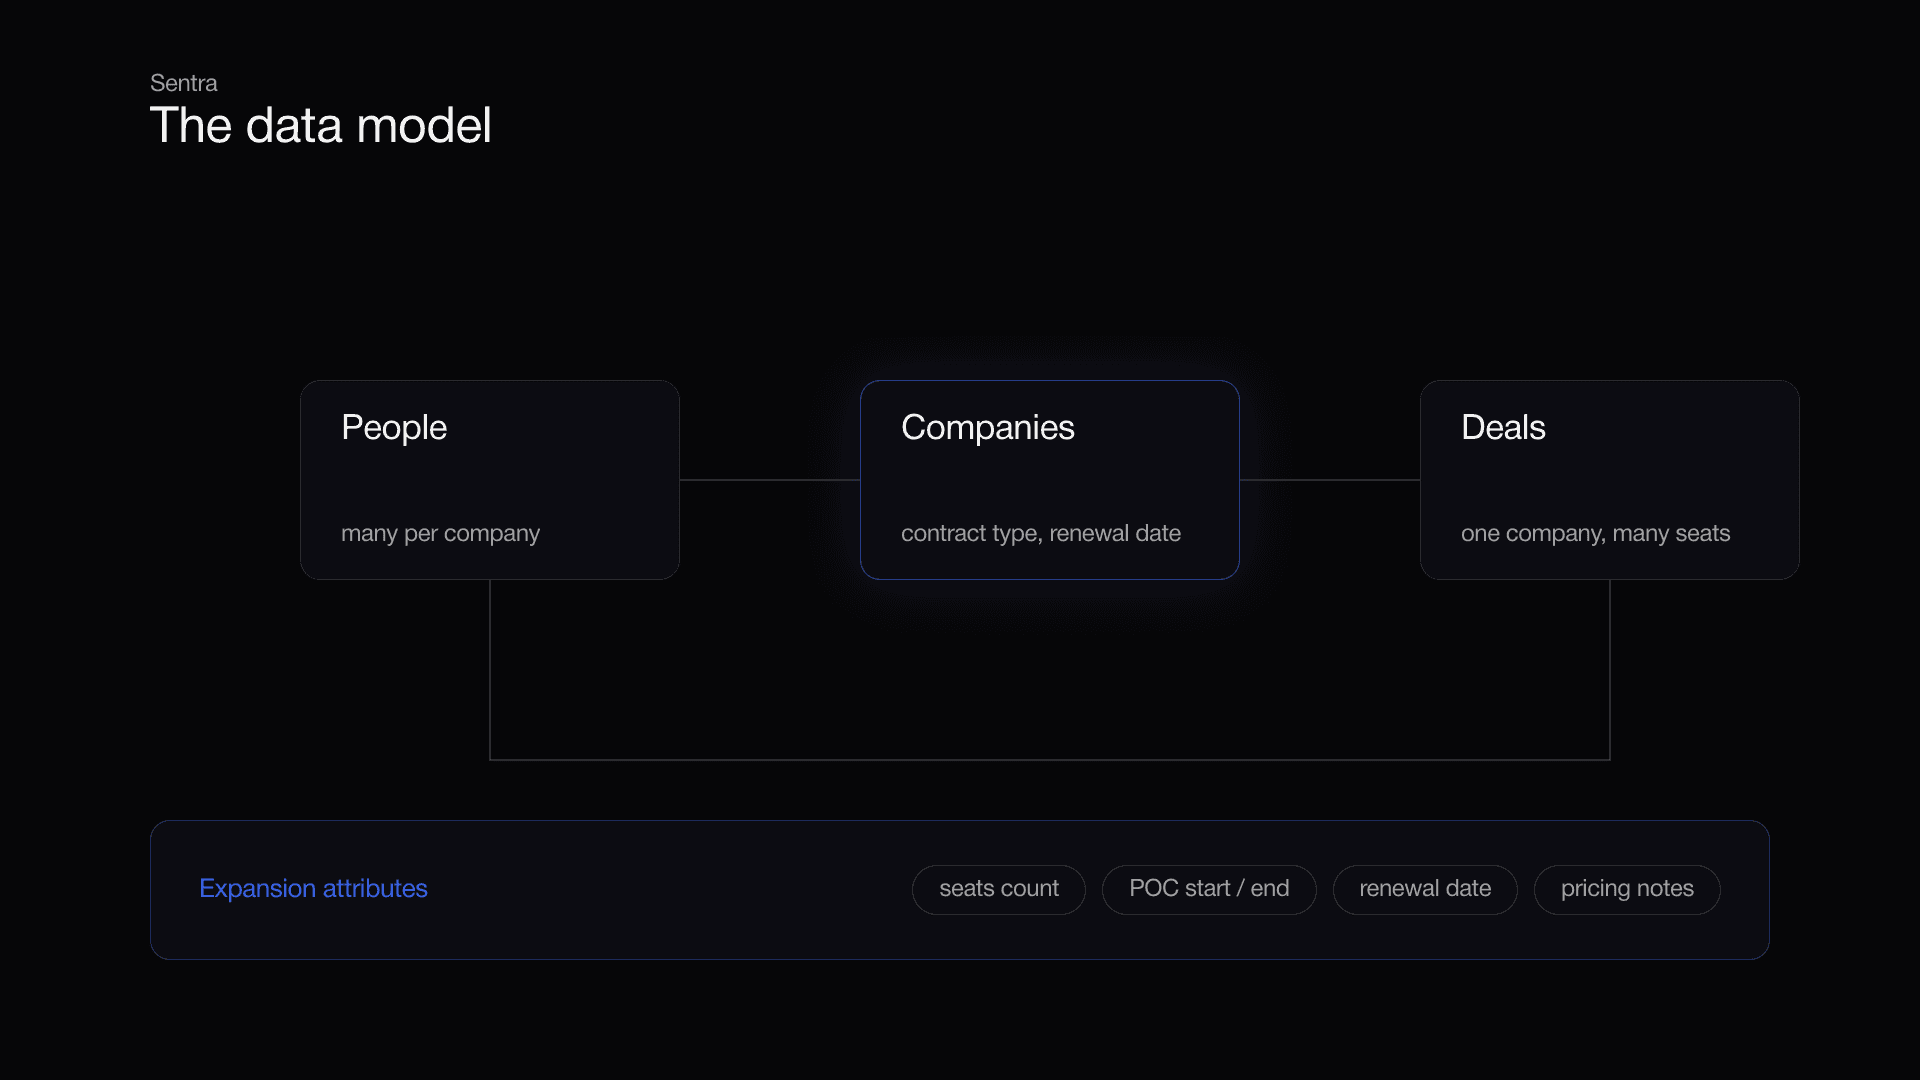Viewport: 1920px width, 1080px height.
Task: Select the Companies card
Action: pyautogui.click(x=1050, y=480)
